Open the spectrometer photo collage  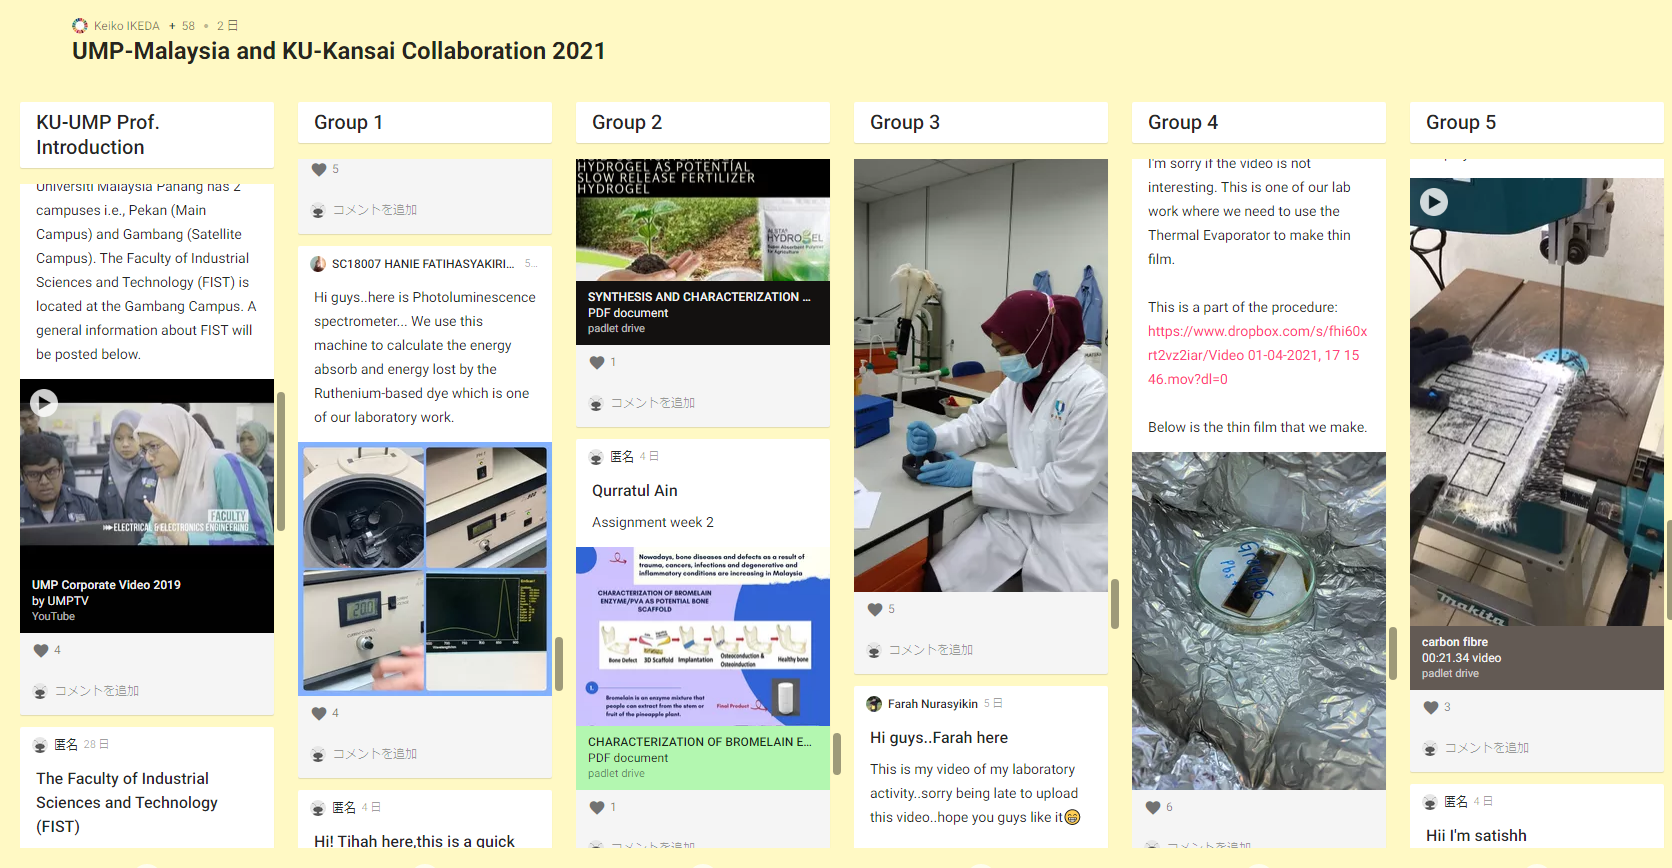pos(425,569)
